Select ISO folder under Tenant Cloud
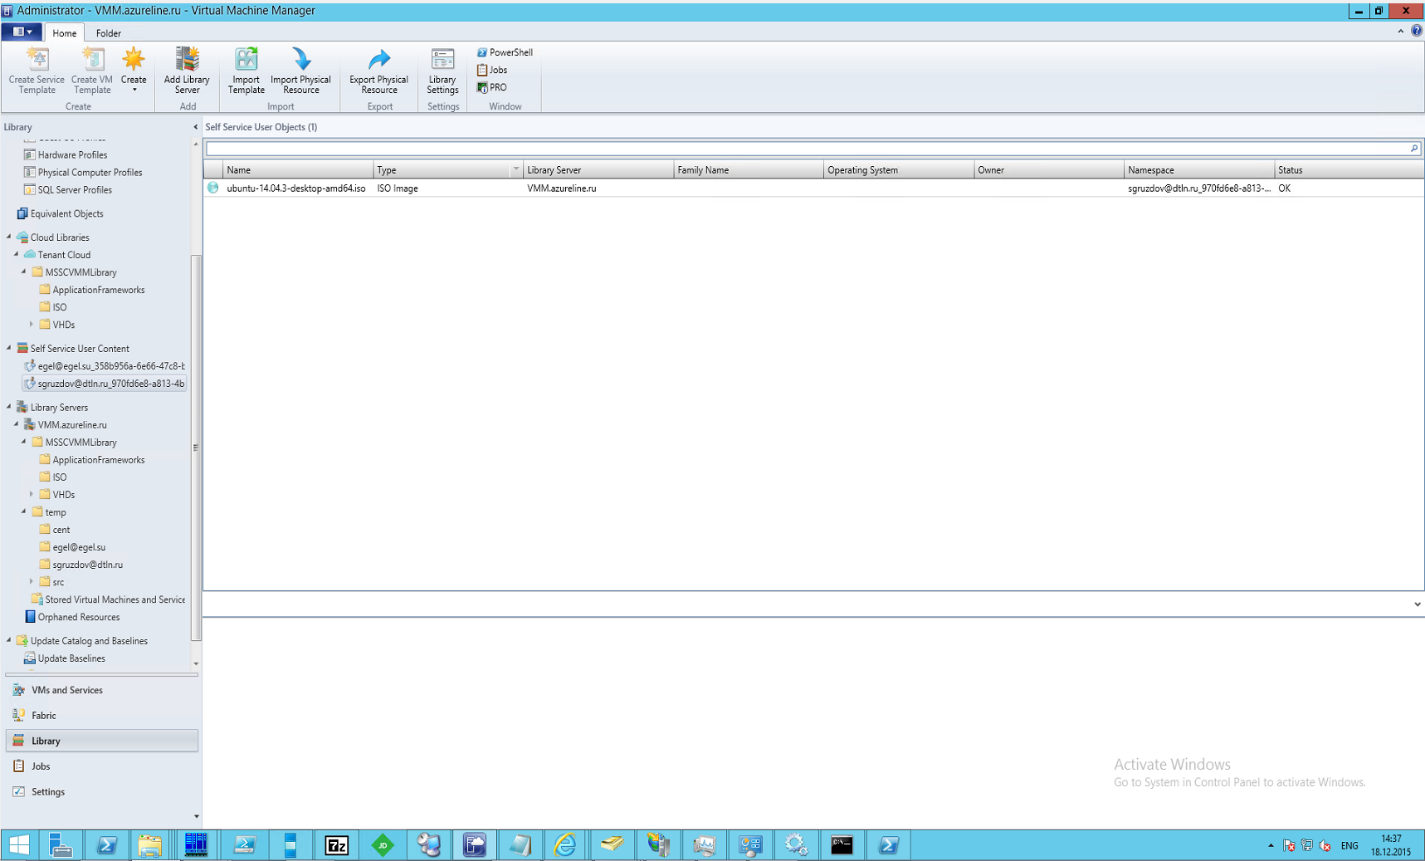1425x861 pixels. (60, 307)
